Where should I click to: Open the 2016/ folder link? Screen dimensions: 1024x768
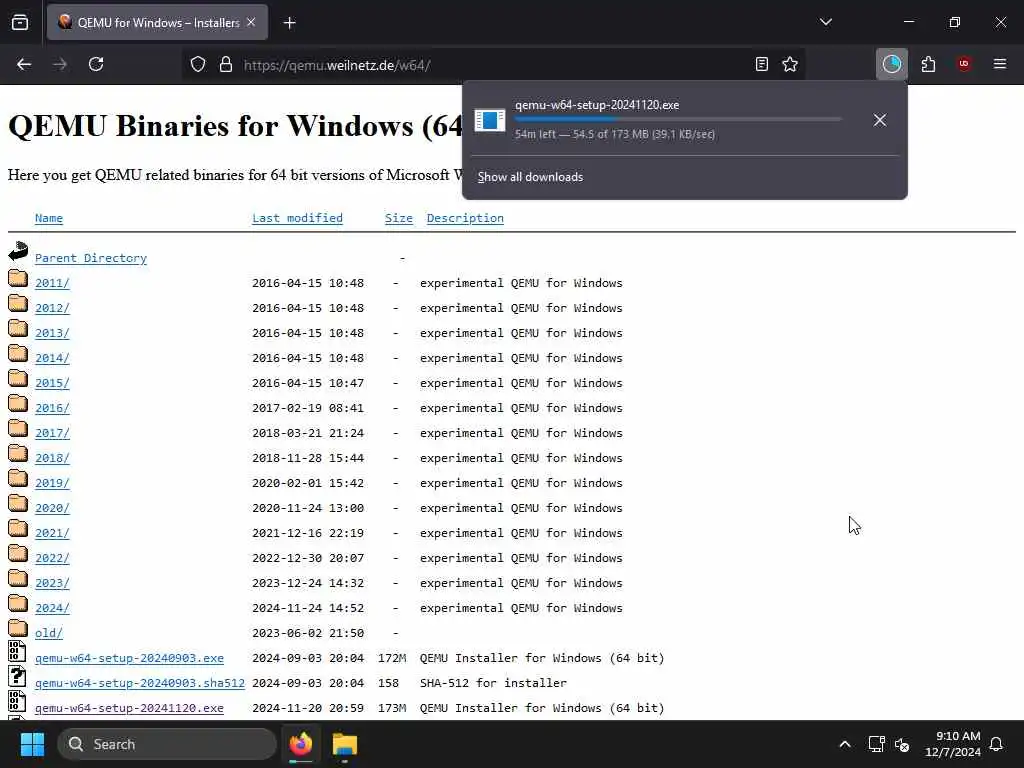[x=52, y=408]
